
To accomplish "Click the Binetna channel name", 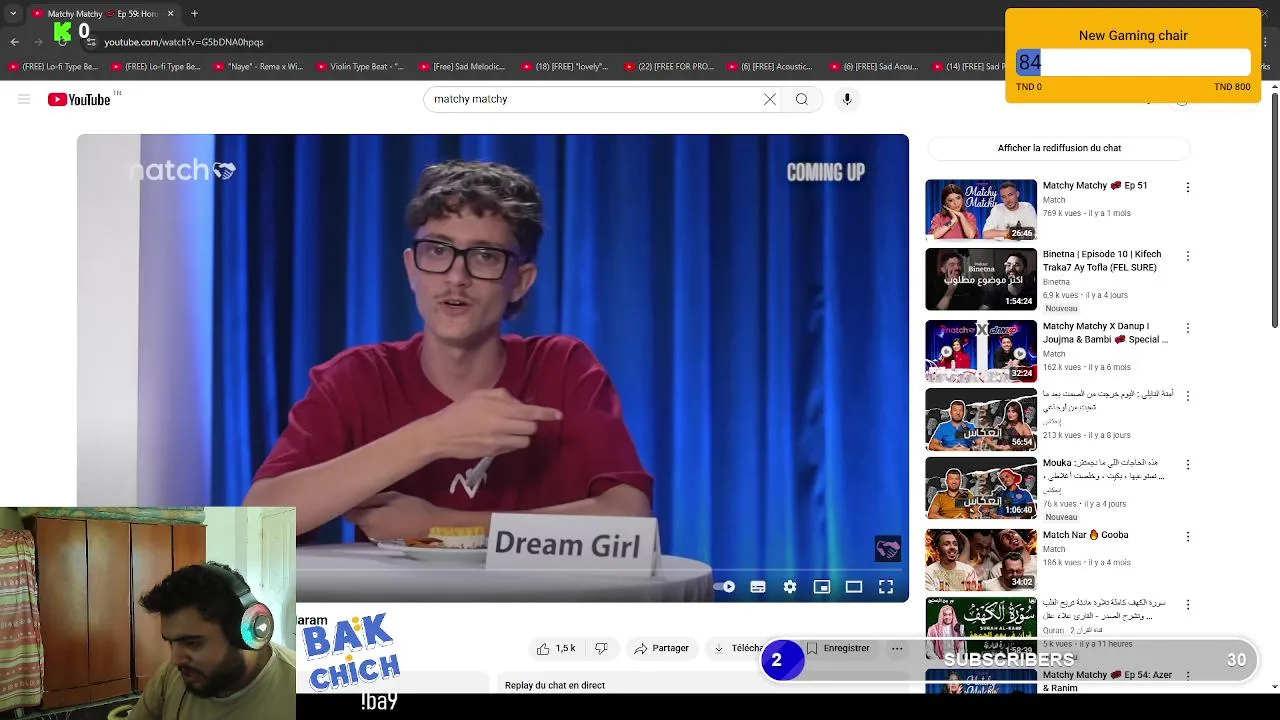I will pos(1056,282).
